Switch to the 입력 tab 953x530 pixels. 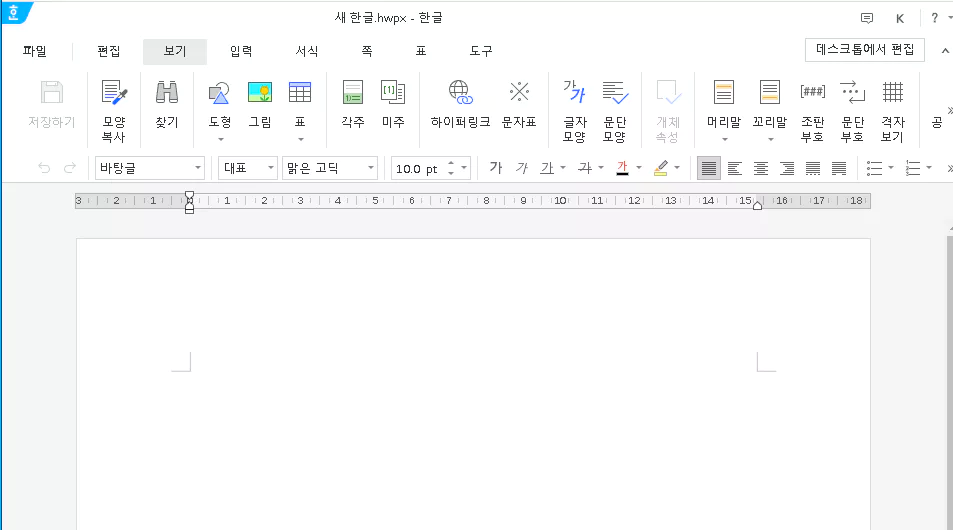pyautogui.click(x=241, y=52)
